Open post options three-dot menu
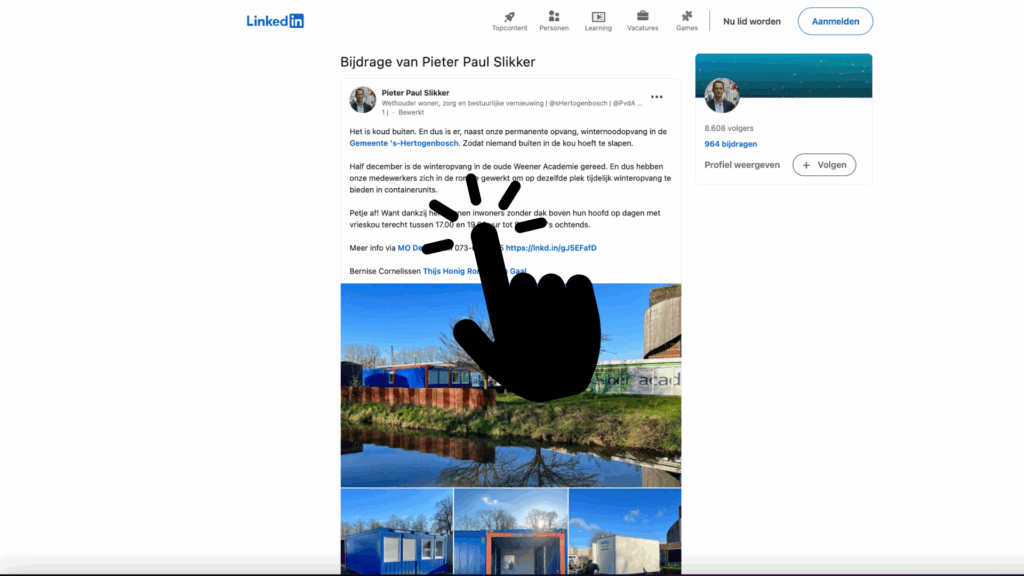 [x=657, y=97]
